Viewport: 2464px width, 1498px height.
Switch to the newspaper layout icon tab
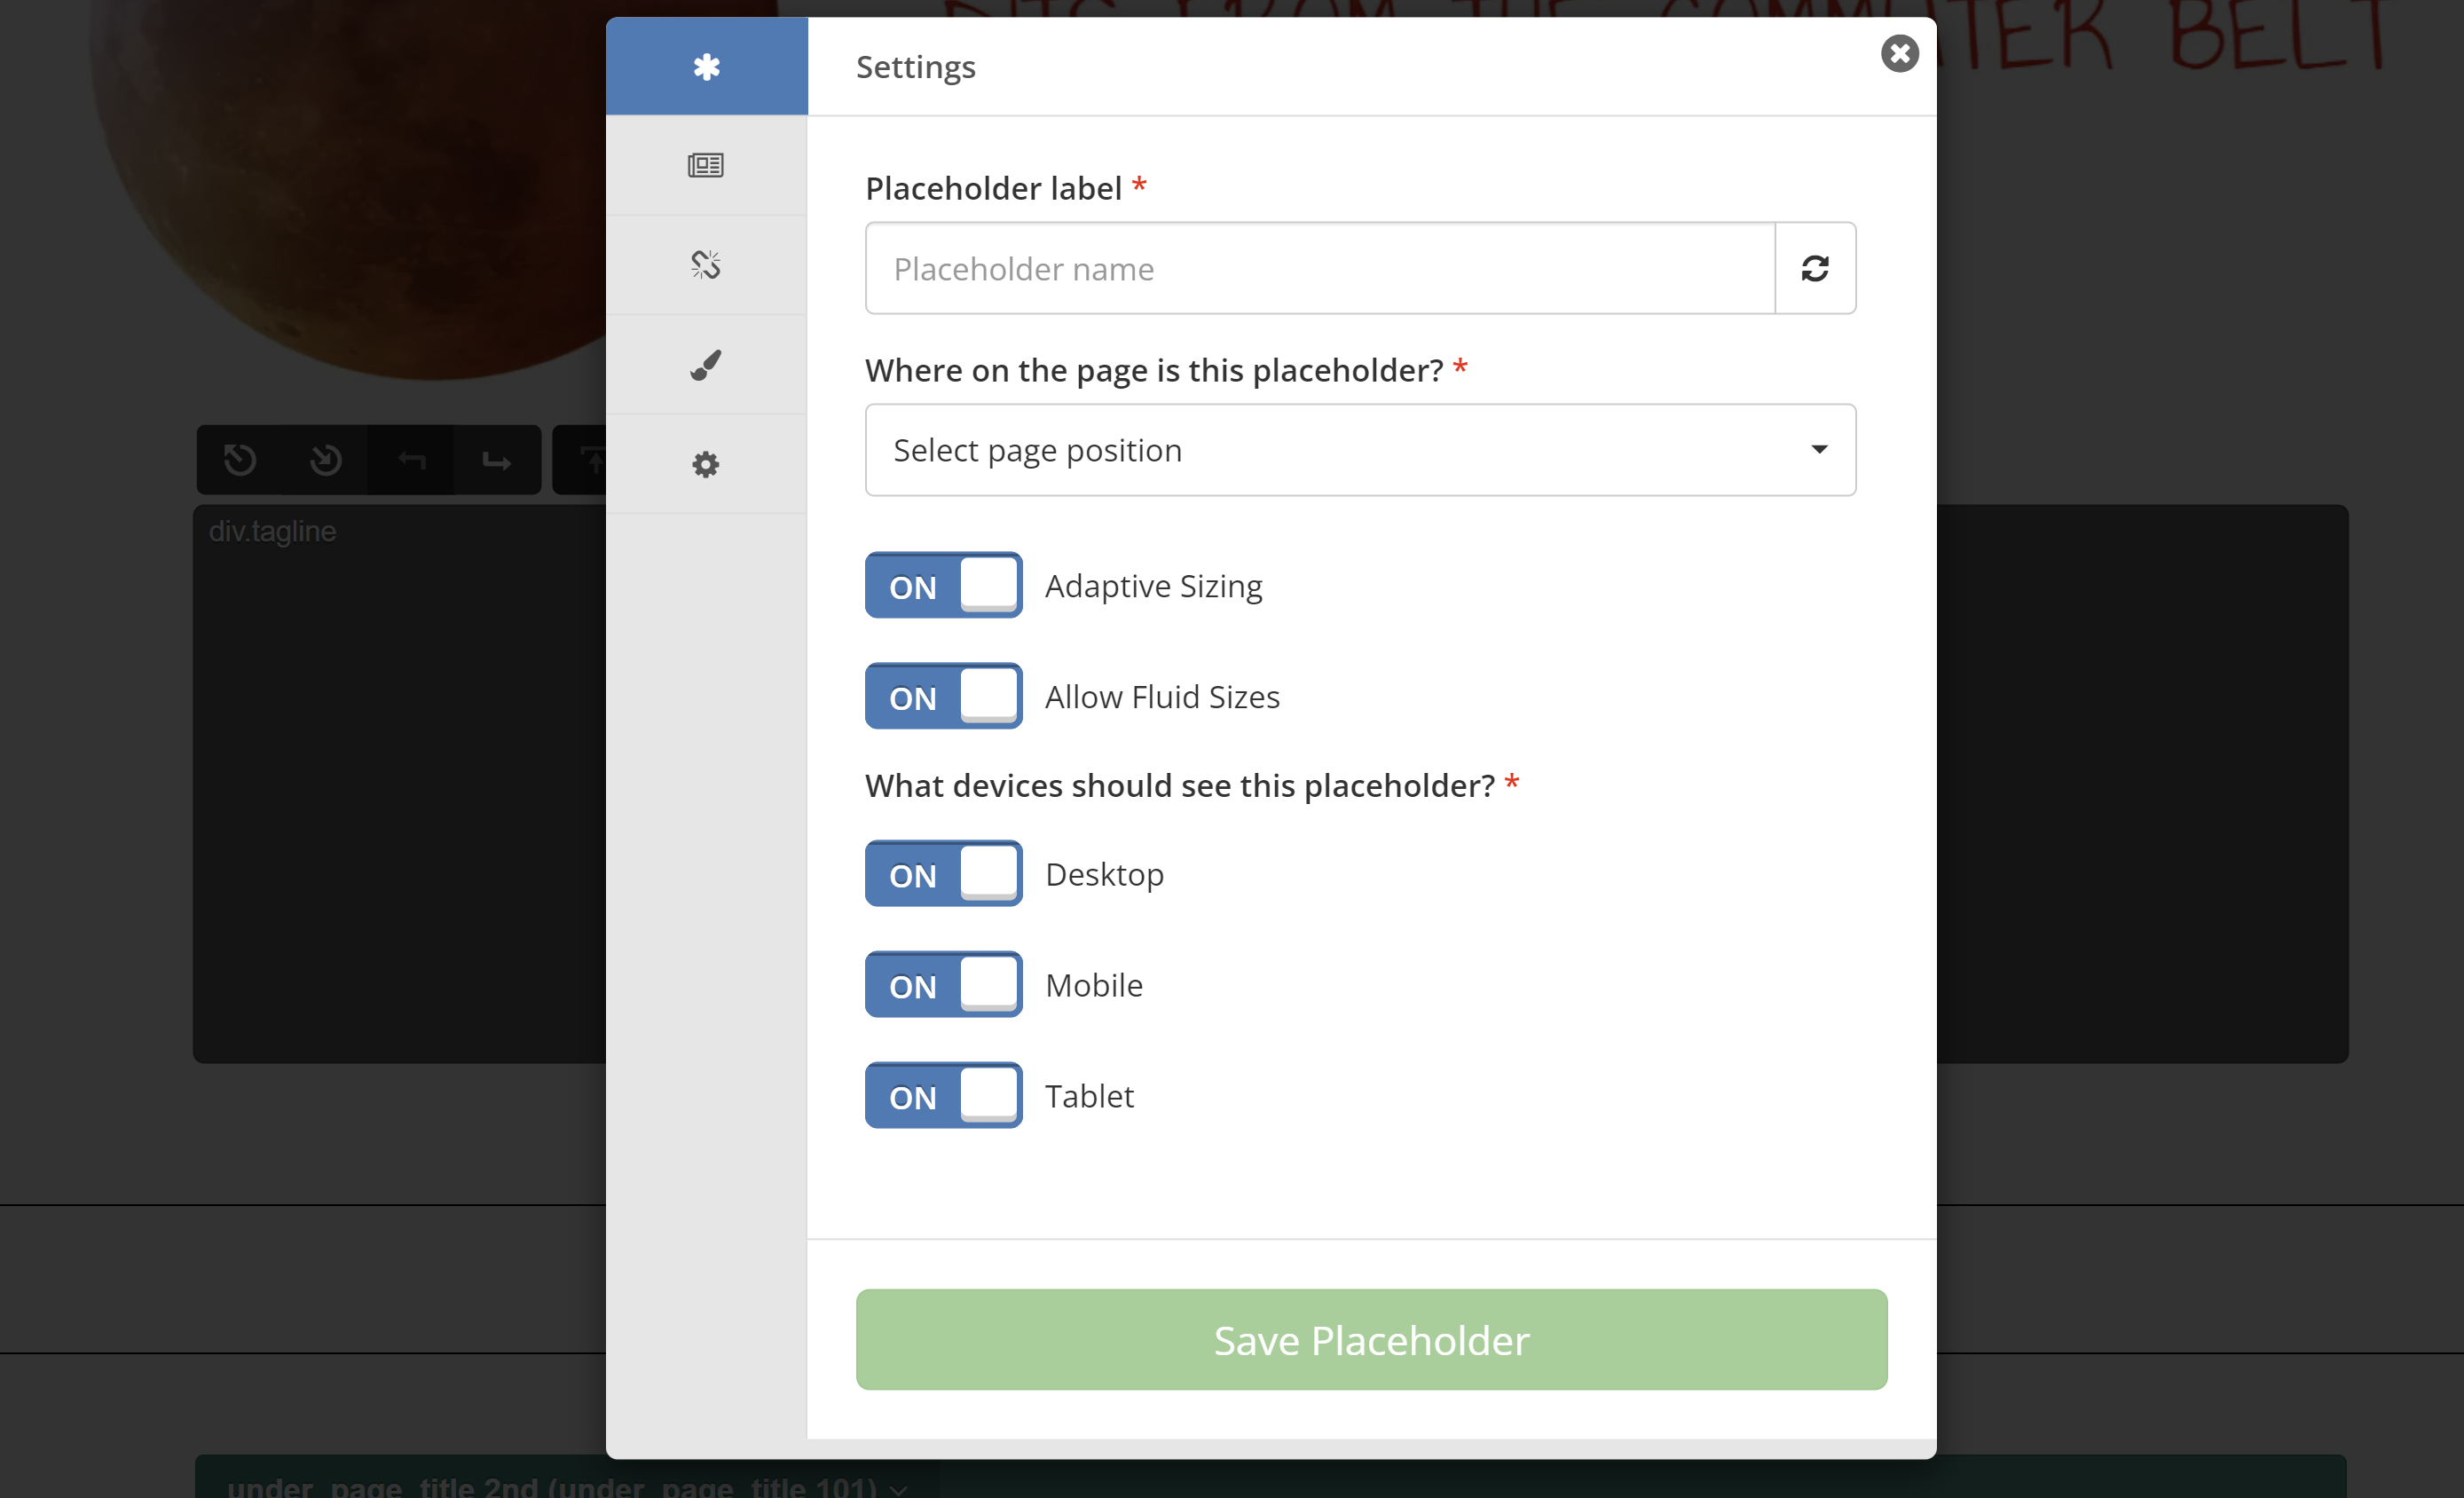[x=706, y=165]
